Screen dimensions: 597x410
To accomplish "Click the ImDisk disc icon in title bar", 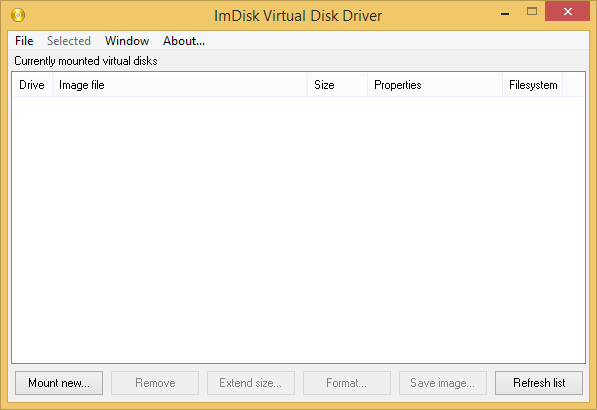I will 18,15.
